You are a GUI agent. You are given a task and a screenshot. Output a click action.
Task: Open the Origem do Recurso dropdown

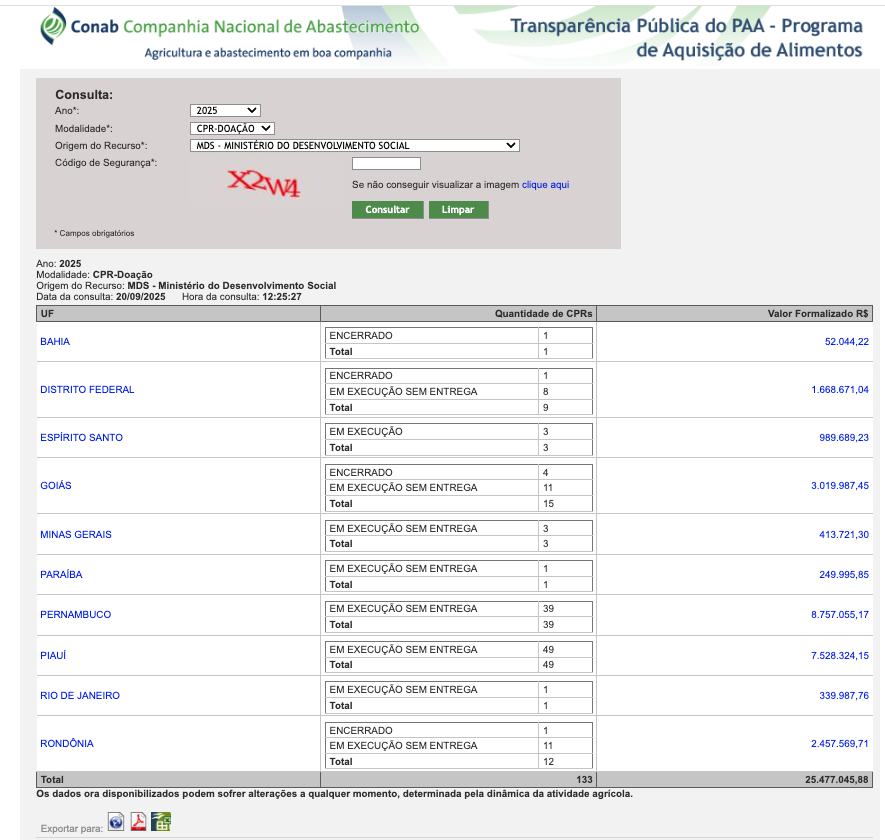[355, 145]
